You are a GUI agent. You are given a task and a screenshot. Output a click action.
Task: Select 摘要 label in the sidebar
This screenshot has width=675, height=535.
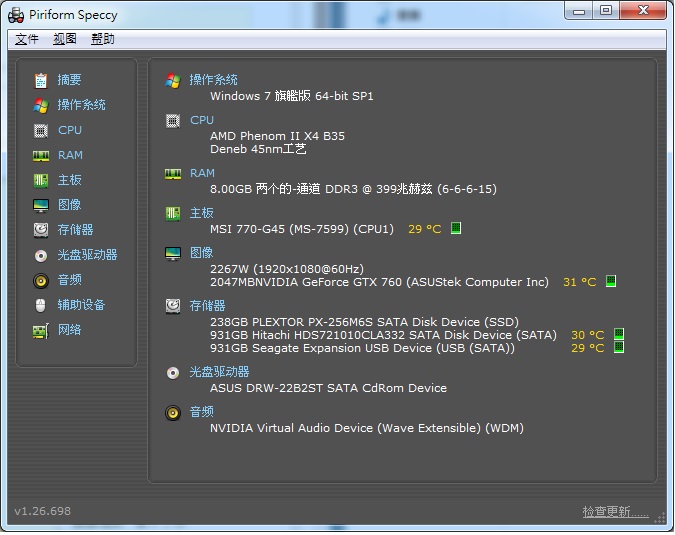(x=69, y=80)
